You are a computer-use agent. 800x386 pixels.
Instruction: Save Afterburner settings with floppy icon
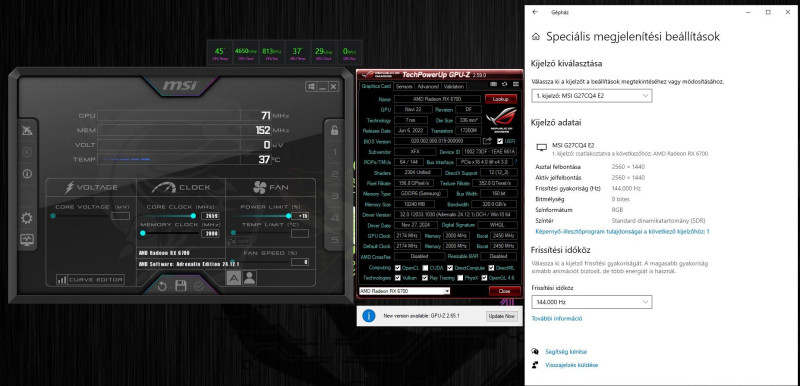(x=181, y=286)
